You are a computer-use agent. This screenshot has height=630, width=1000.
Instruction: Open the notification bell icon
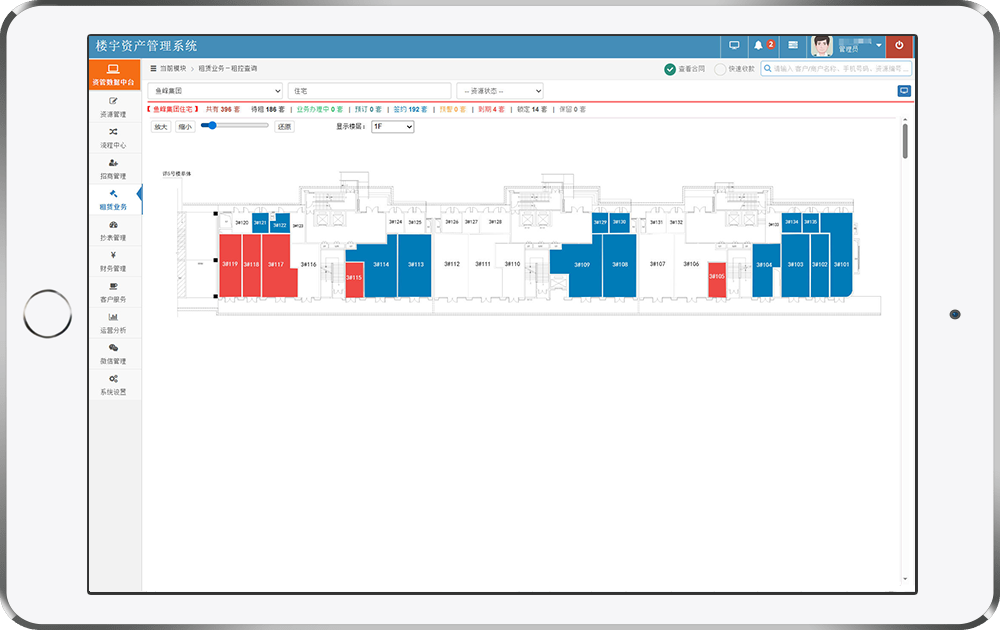tap(758, 45)
